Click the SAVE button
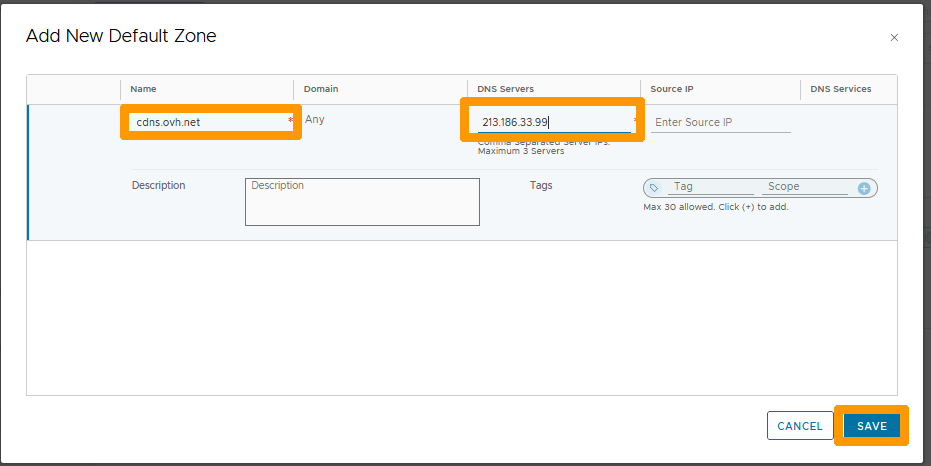Screen dimensions: 931x466 pos(872,426)
